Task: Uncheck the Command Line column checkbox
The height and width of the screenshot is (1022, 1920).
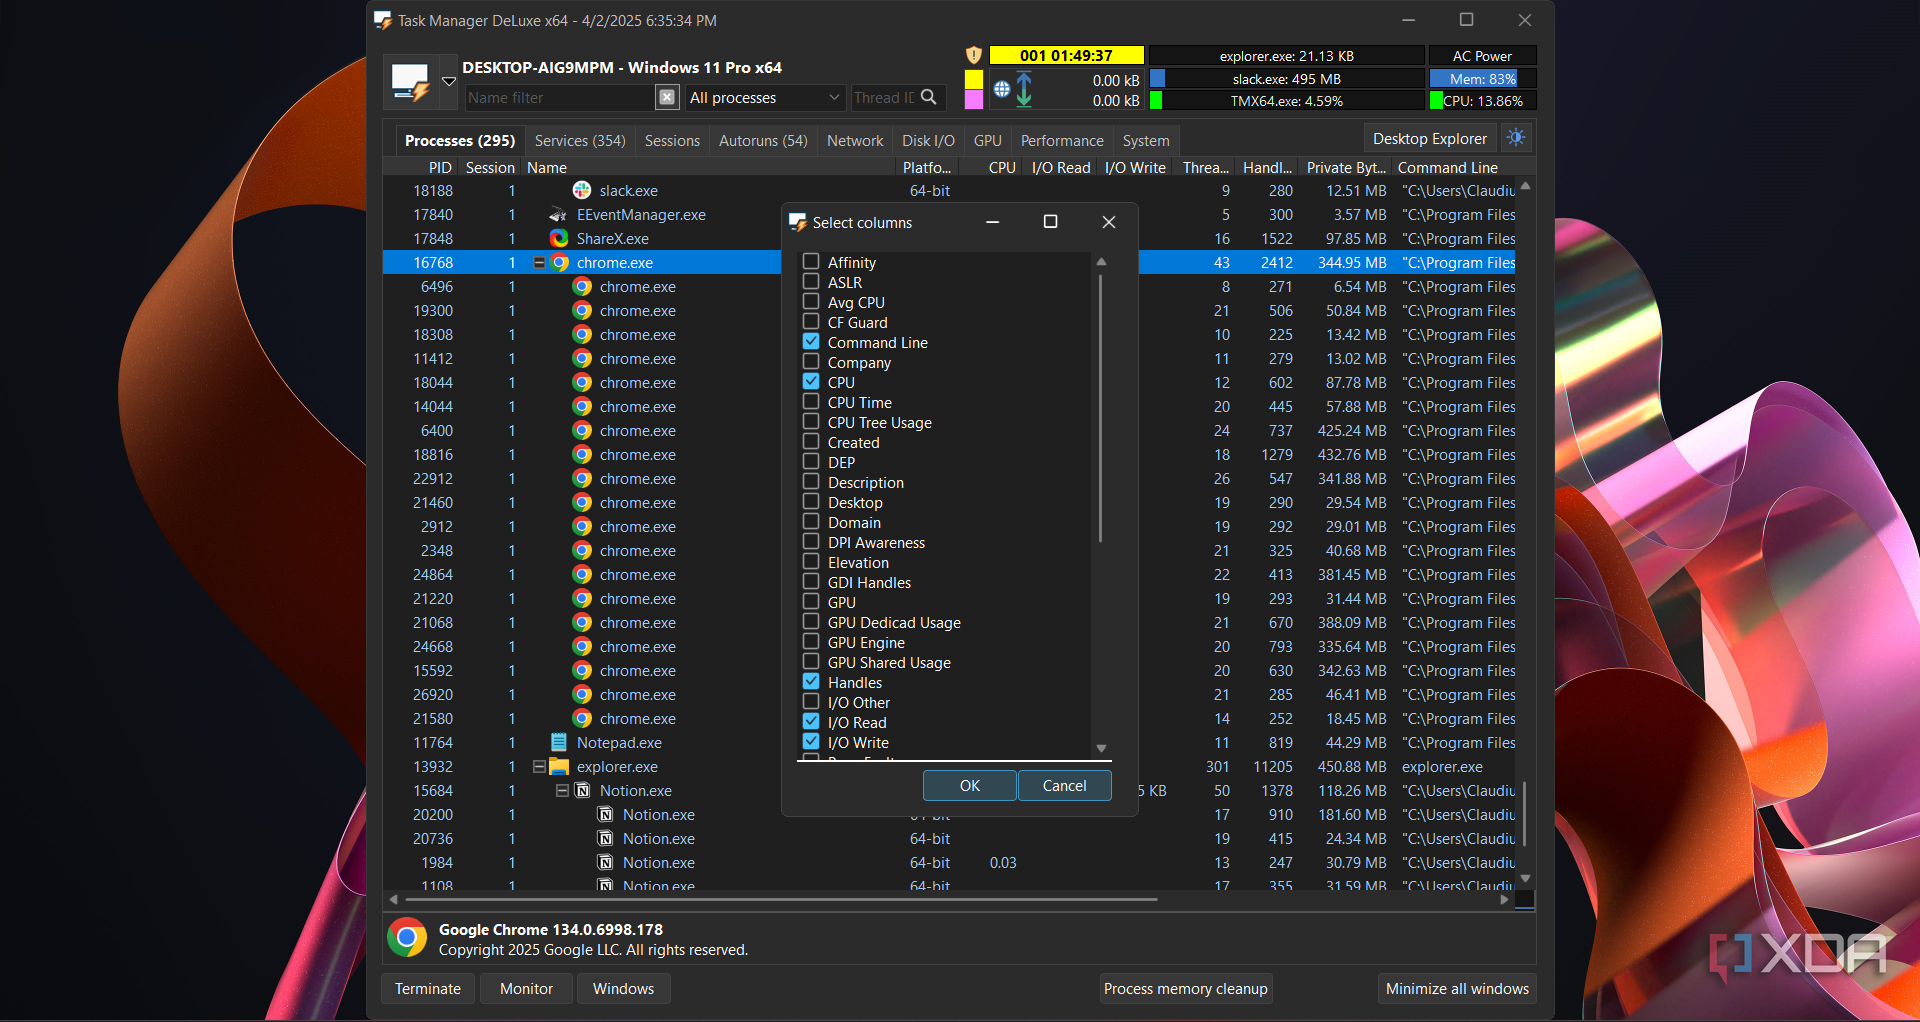Action: click(811, 342)
